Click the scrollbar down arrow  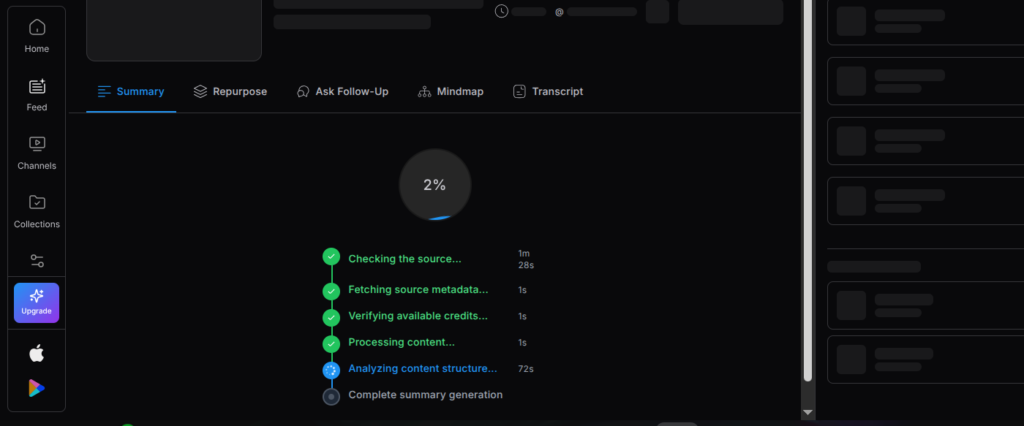pyautogui.click(x=808, y=412)
